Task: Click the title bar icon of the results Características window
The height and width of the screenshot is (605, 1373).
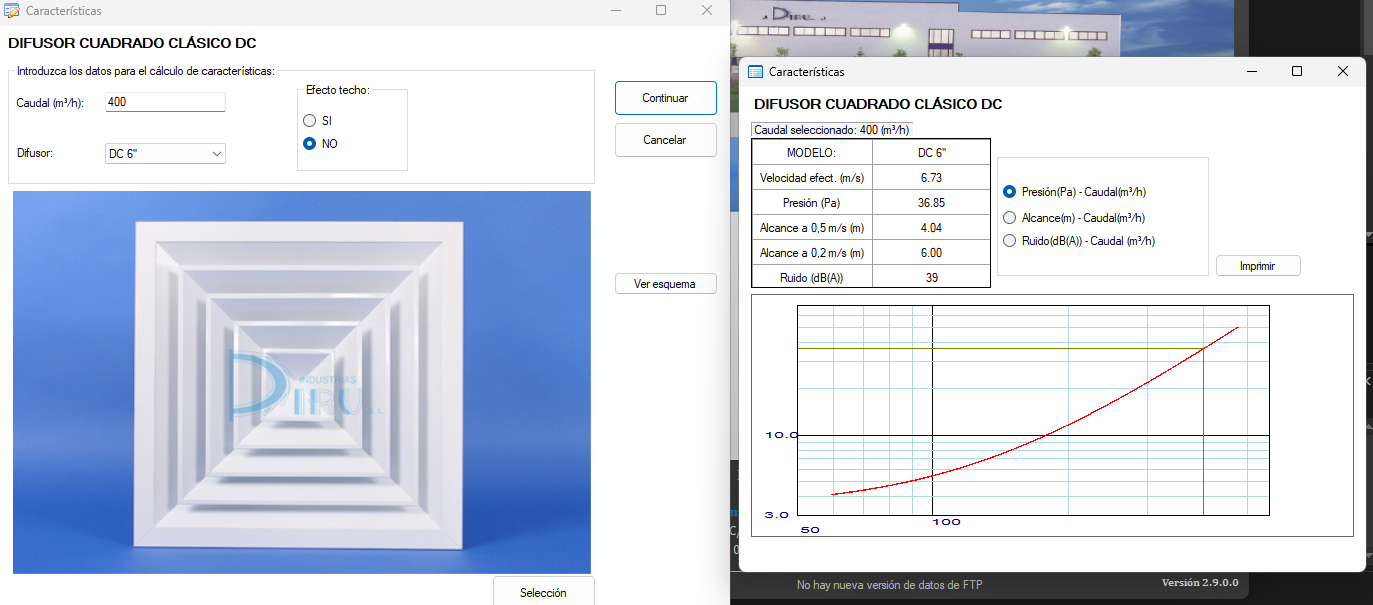Action: [756, 72]
